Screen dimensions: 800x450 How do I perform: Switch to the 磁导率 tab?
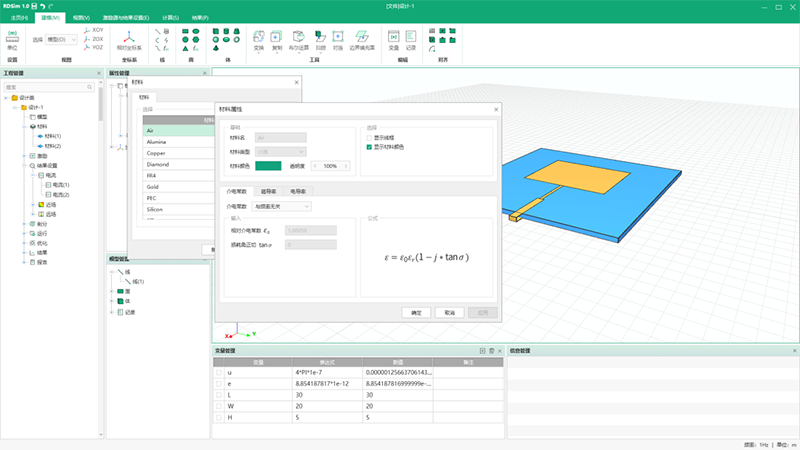[268, 189]
